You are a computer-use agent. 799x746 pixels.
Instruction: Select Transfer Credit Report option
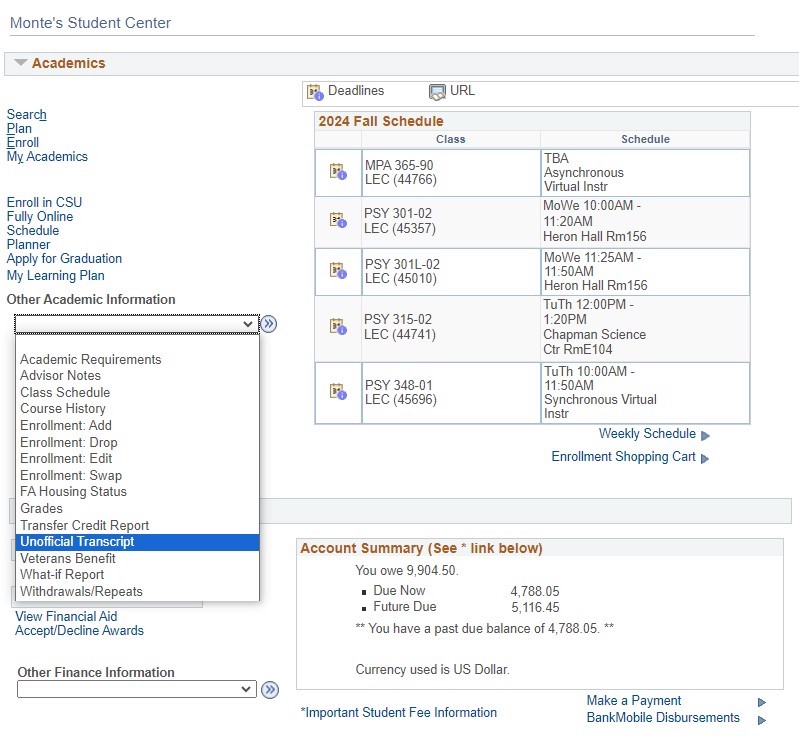coord(137,525)
